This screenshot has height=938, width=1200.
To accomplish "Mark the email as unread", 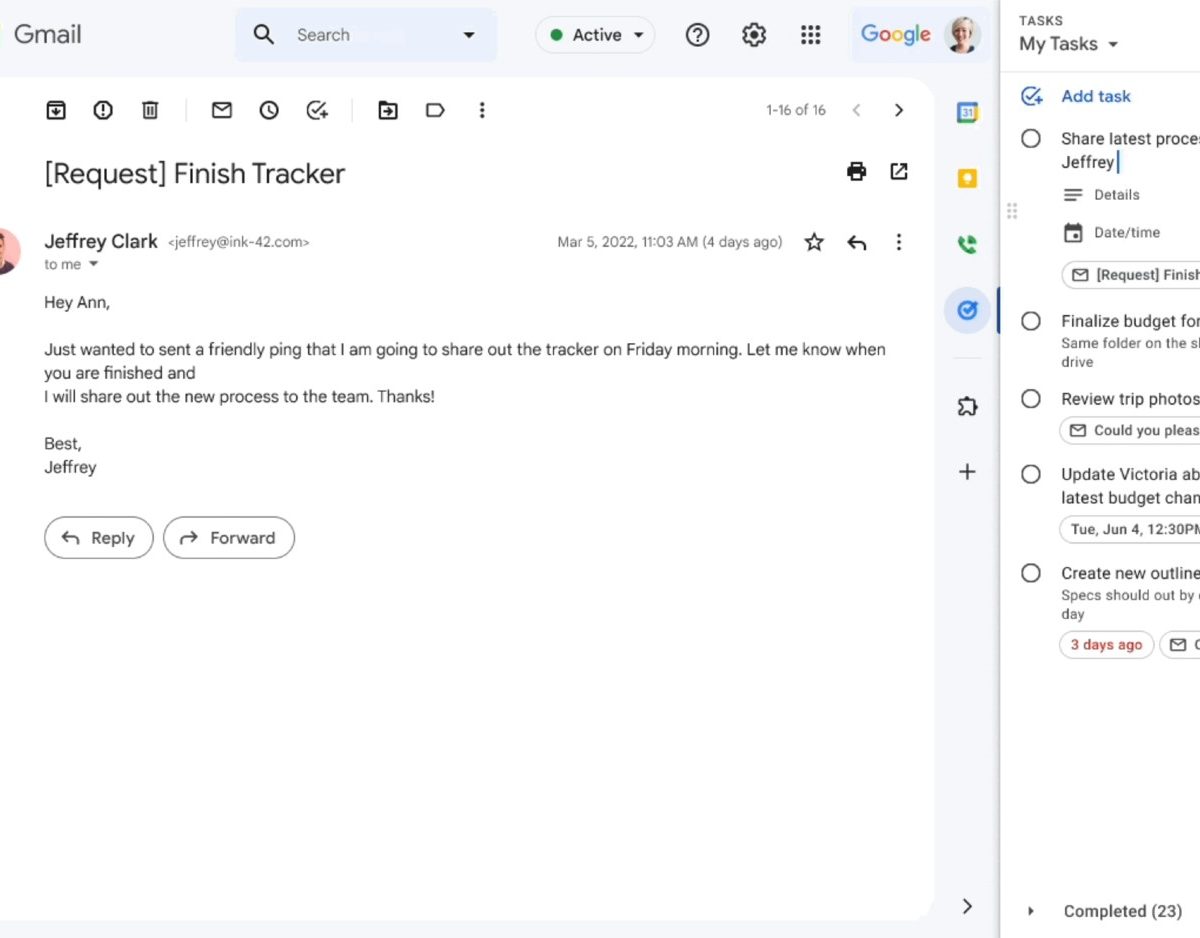I will click(x=222, y=110).
